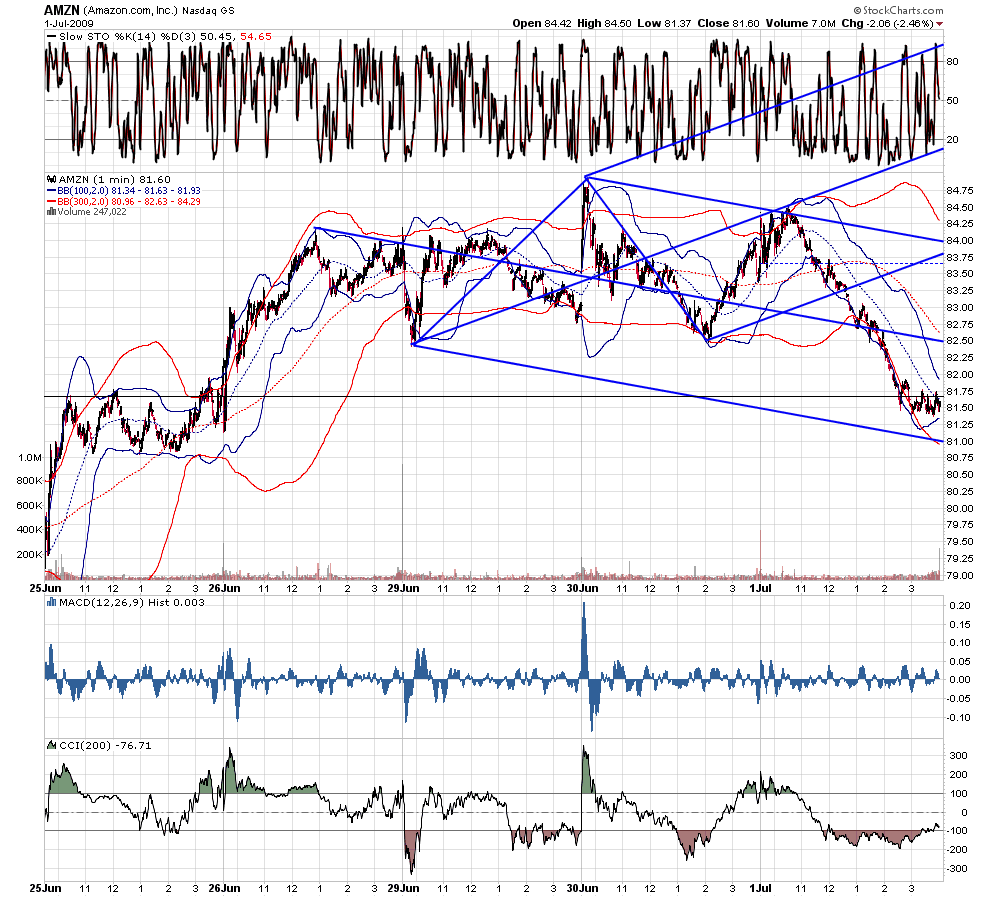Click the -0.10 MACD axis label
The image size is (990, 897).
click(x=958, y=718)
